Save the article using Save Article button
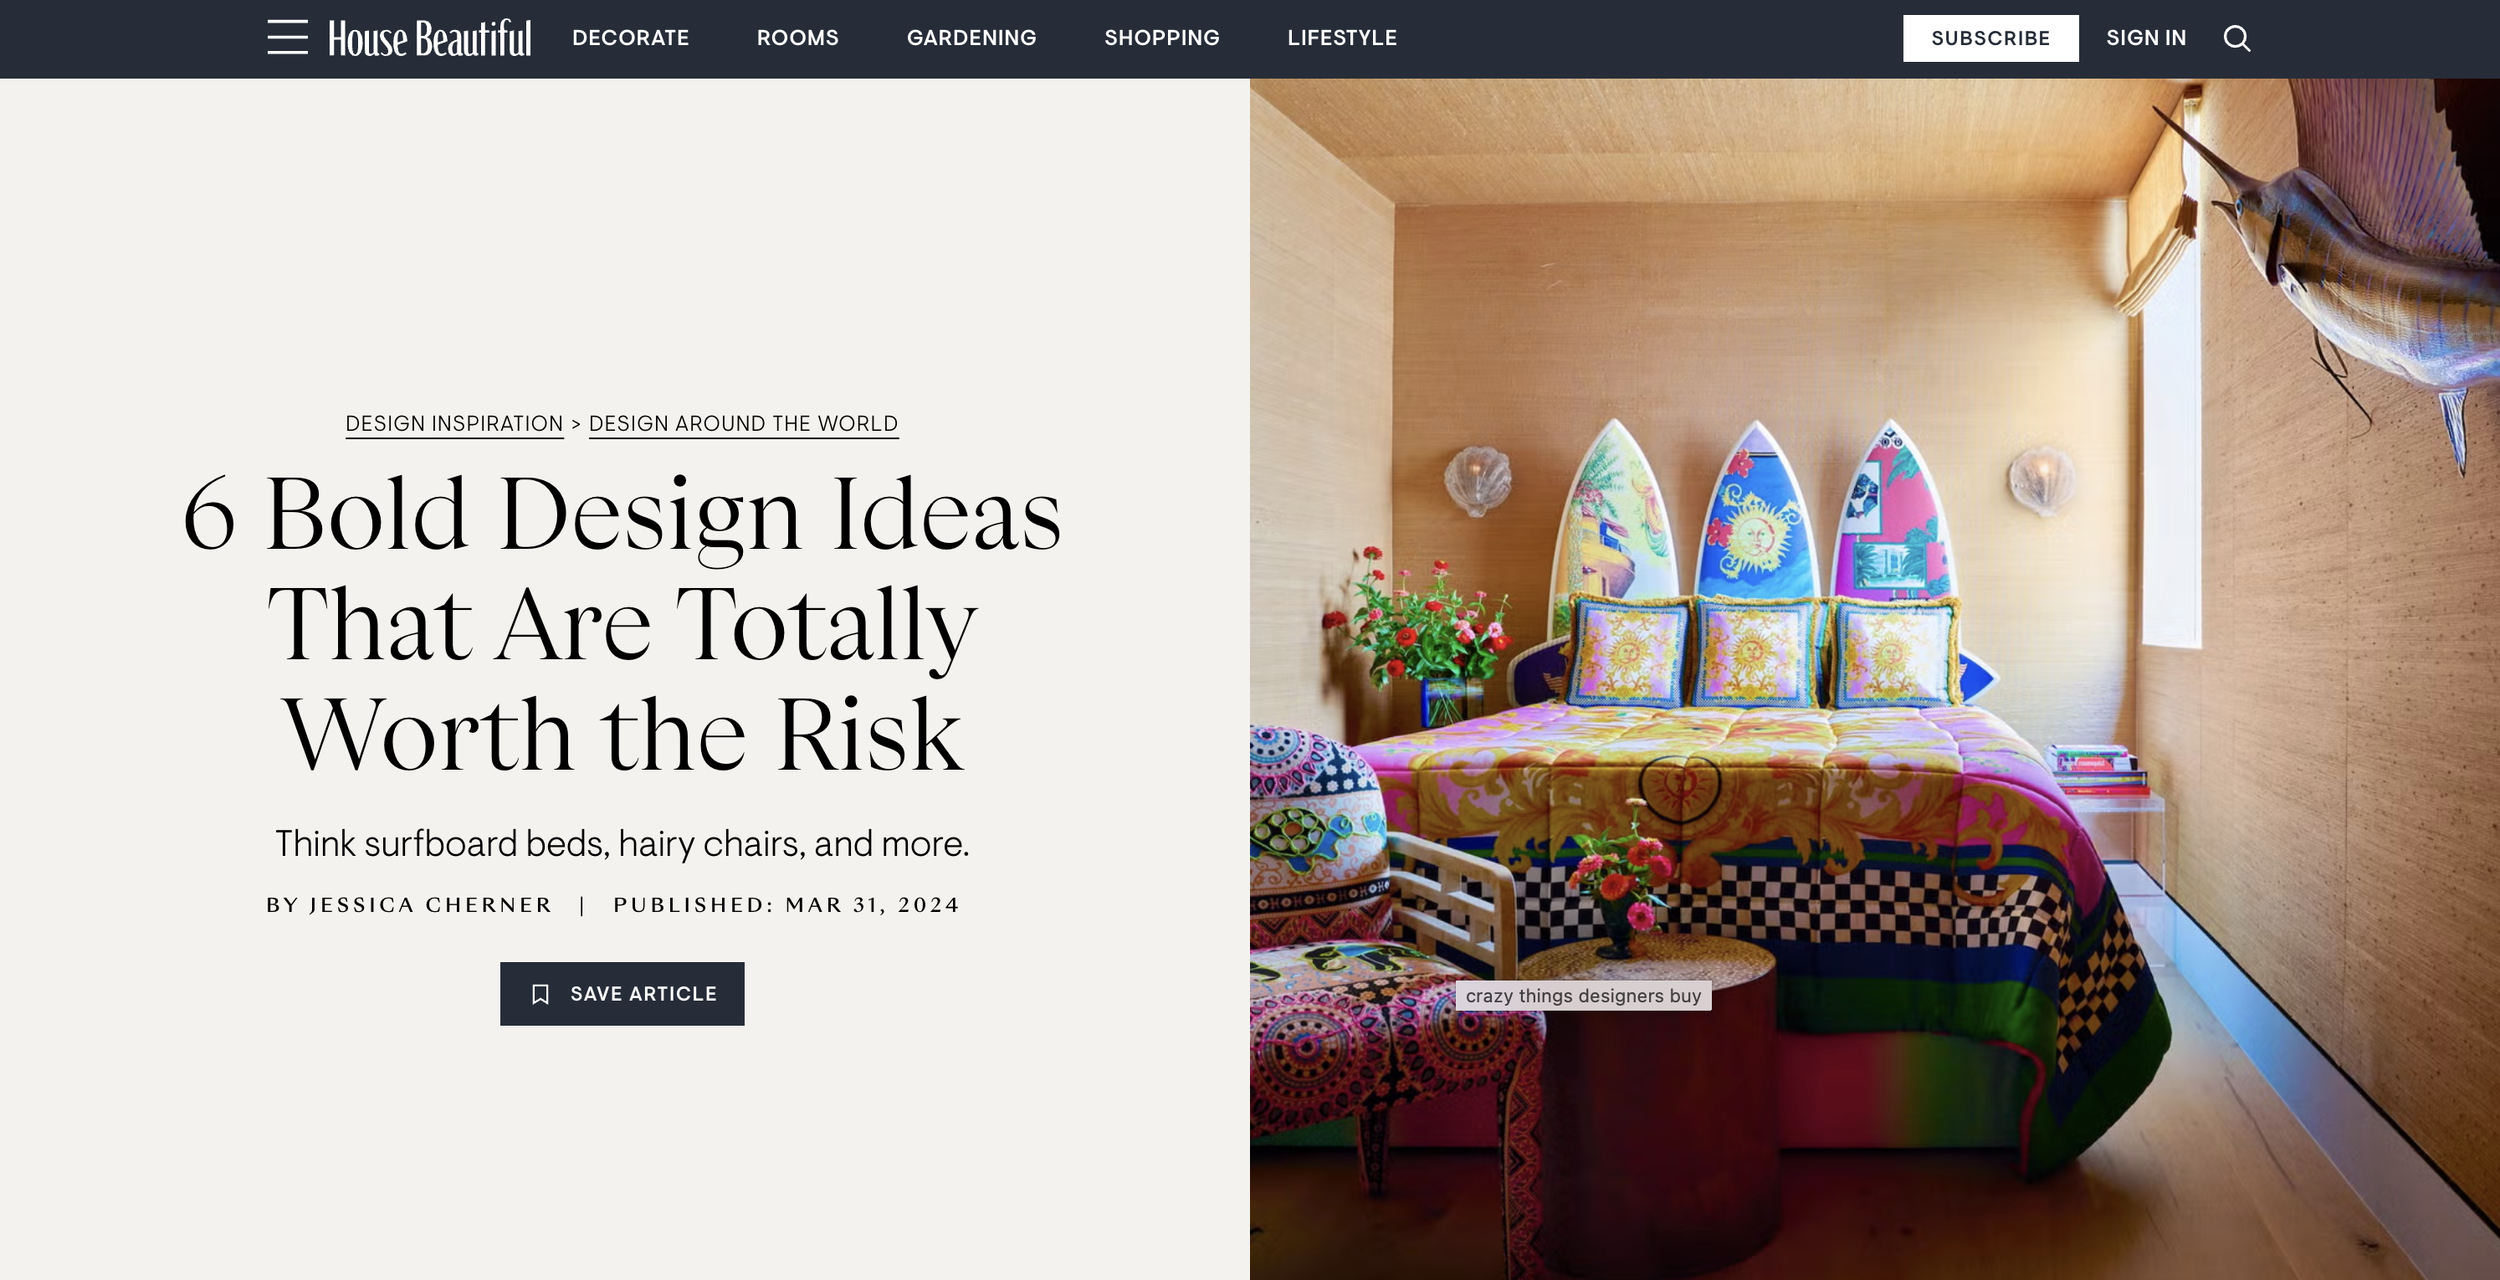The image size is (2500, 1280). [622, 994]
